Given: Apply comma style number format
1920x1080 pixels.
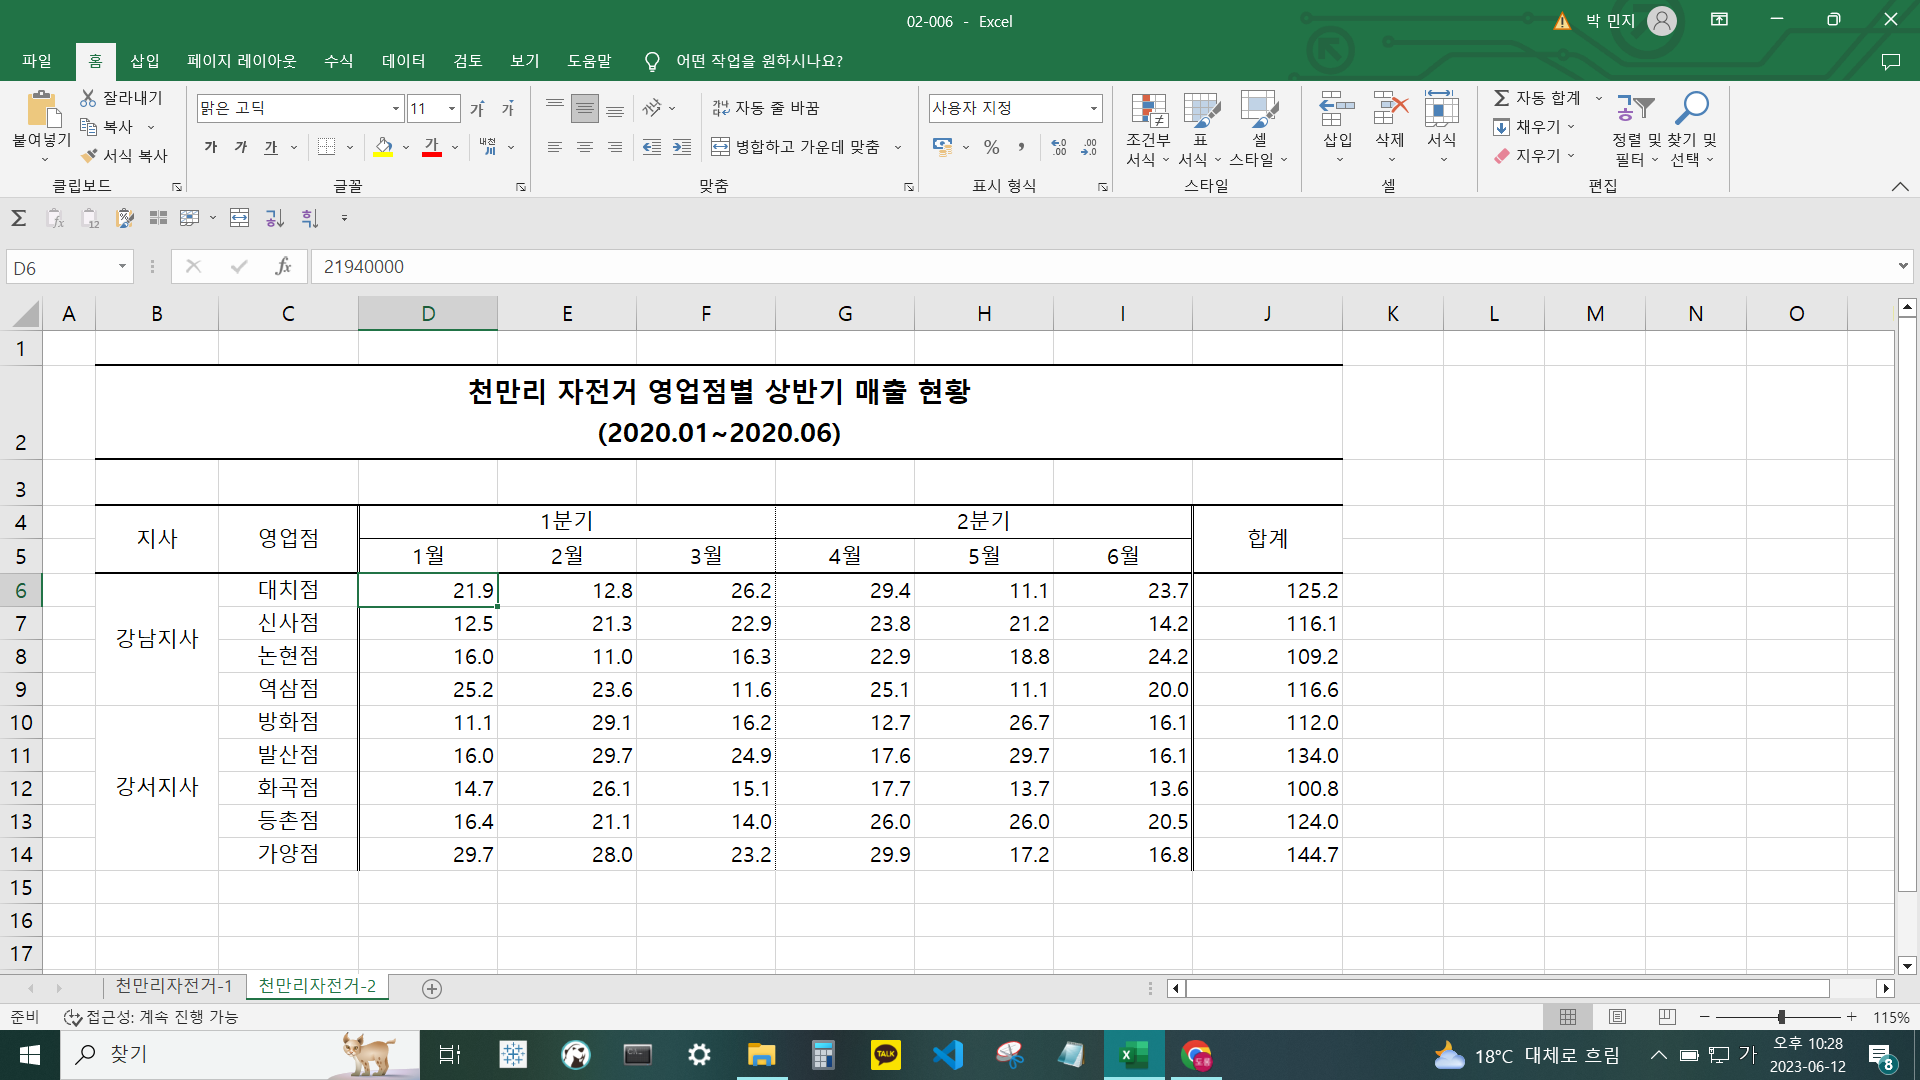Looking at the screenshot, I should 1021,147.
